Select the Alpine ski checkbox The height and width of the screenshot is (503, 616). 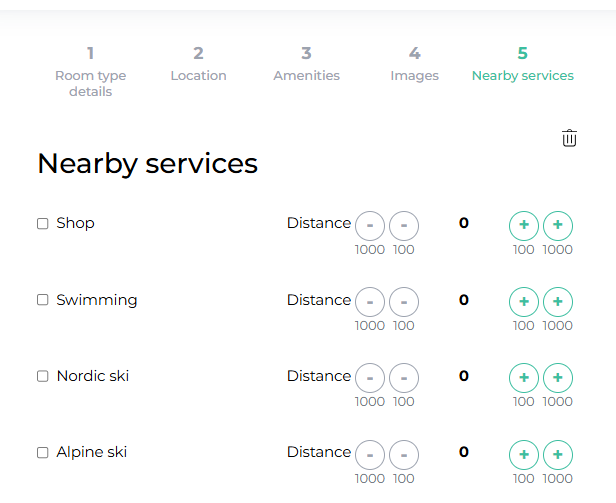(43, 453)
